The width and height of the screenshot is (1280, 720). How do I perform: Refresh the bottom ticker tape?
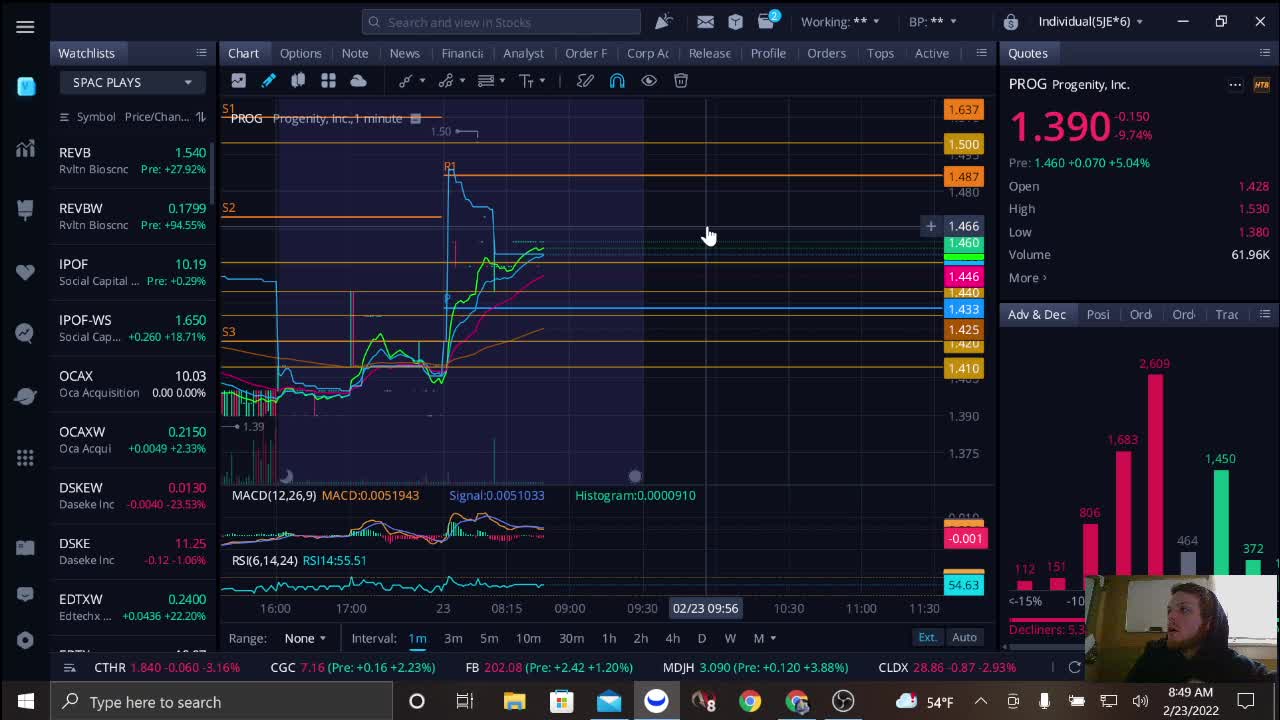click(1074, 667)
